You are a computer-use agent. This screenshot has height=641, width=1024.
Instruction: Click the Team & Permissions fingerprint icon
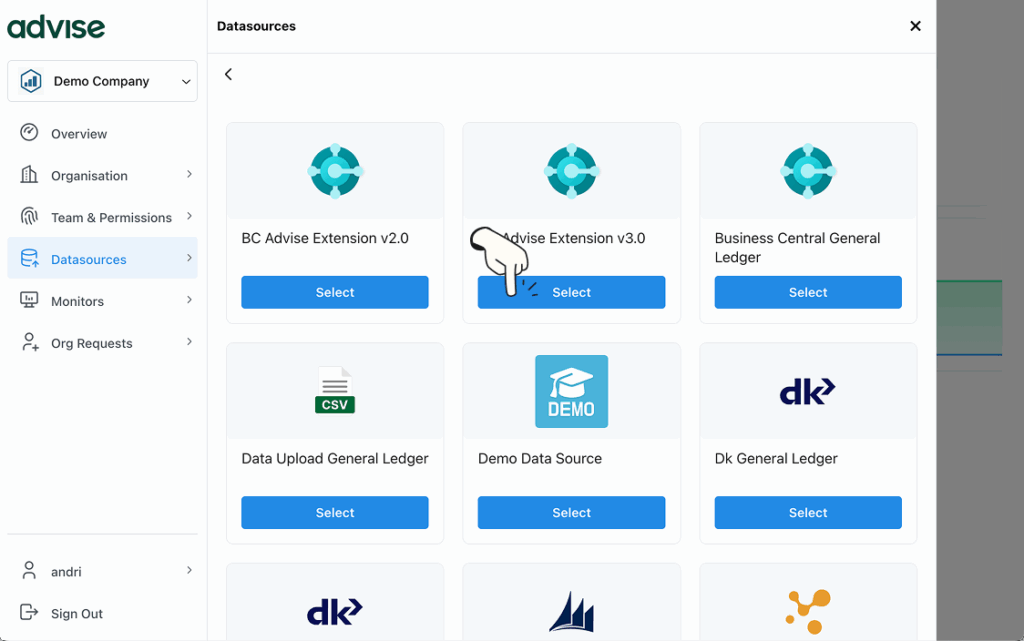[30, 217]
